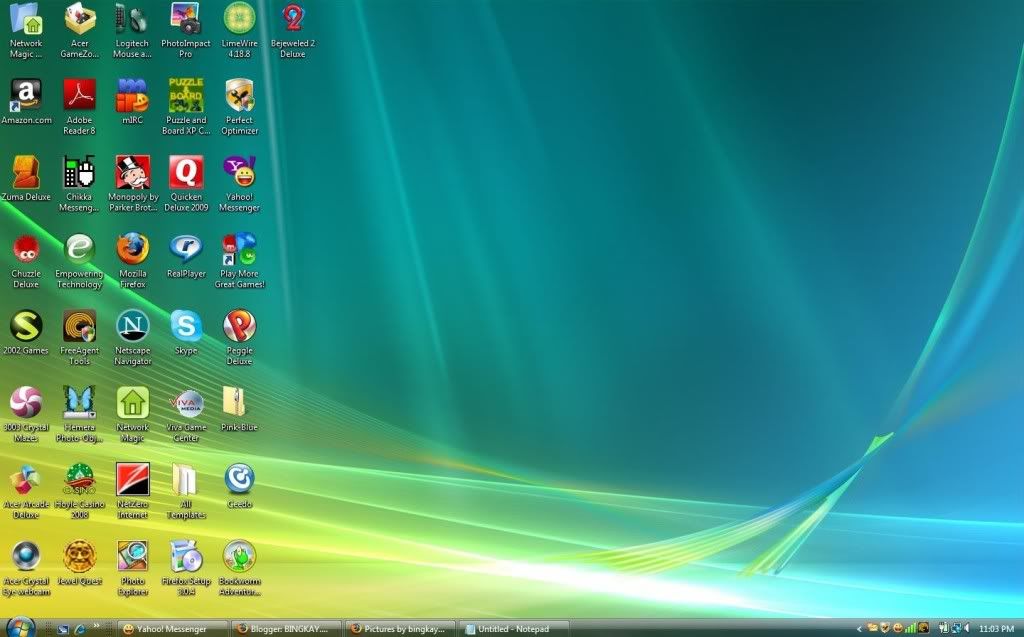The height and width of the screenshot is (637, 1024).
Task: Select the Peggle Deluxe desktop icon
Action: pos(240,337)
